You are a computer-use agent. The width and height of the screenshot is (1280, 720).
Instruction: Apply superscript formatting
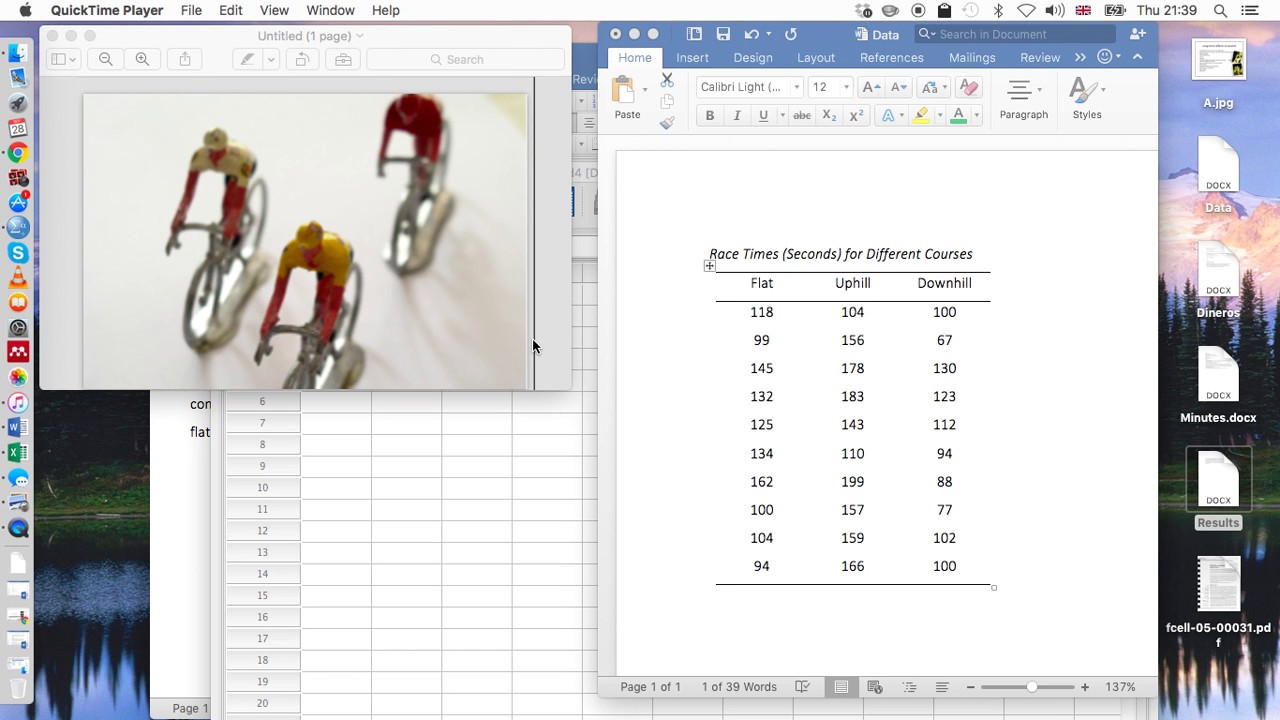(x=856, y=116)
